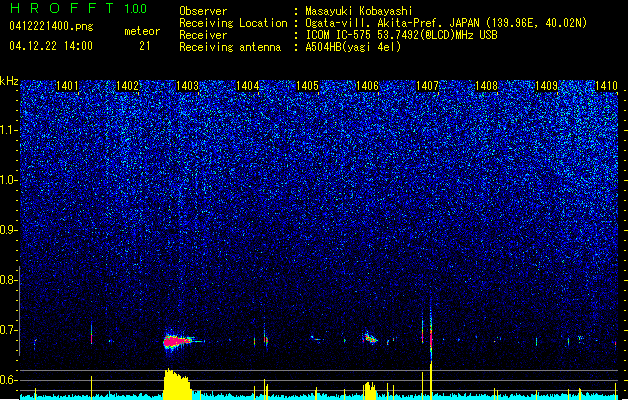Screen dimensions: 629x400
Task: Click the ICOM IC-575 receiver text
Action: coord(401,35)
